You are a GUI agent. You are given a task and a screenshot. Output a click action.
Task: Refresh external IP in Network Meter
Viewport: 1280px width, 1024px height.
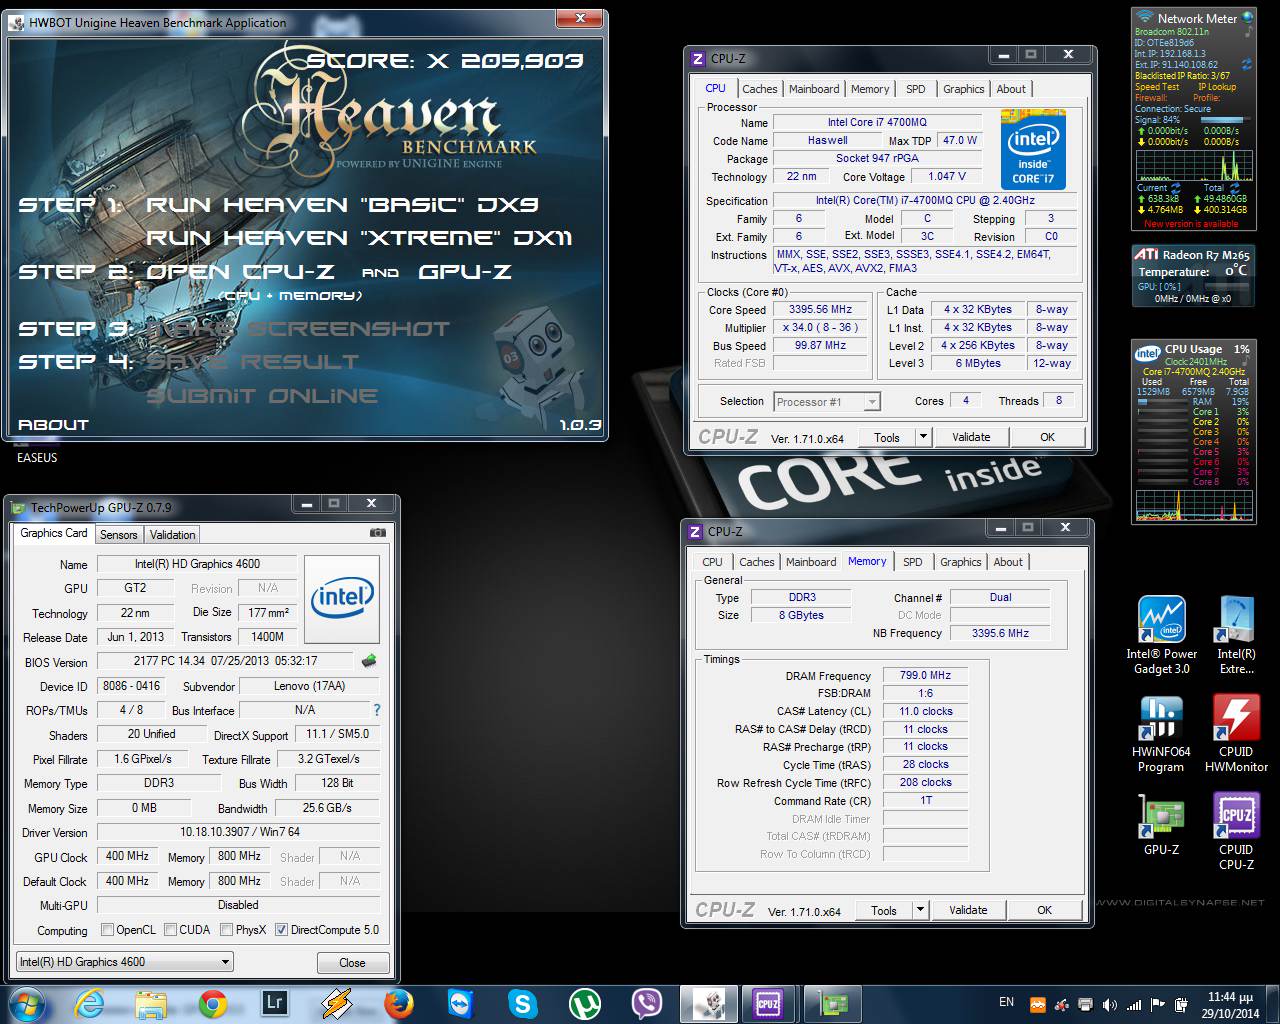click(x=1246, y=64)
